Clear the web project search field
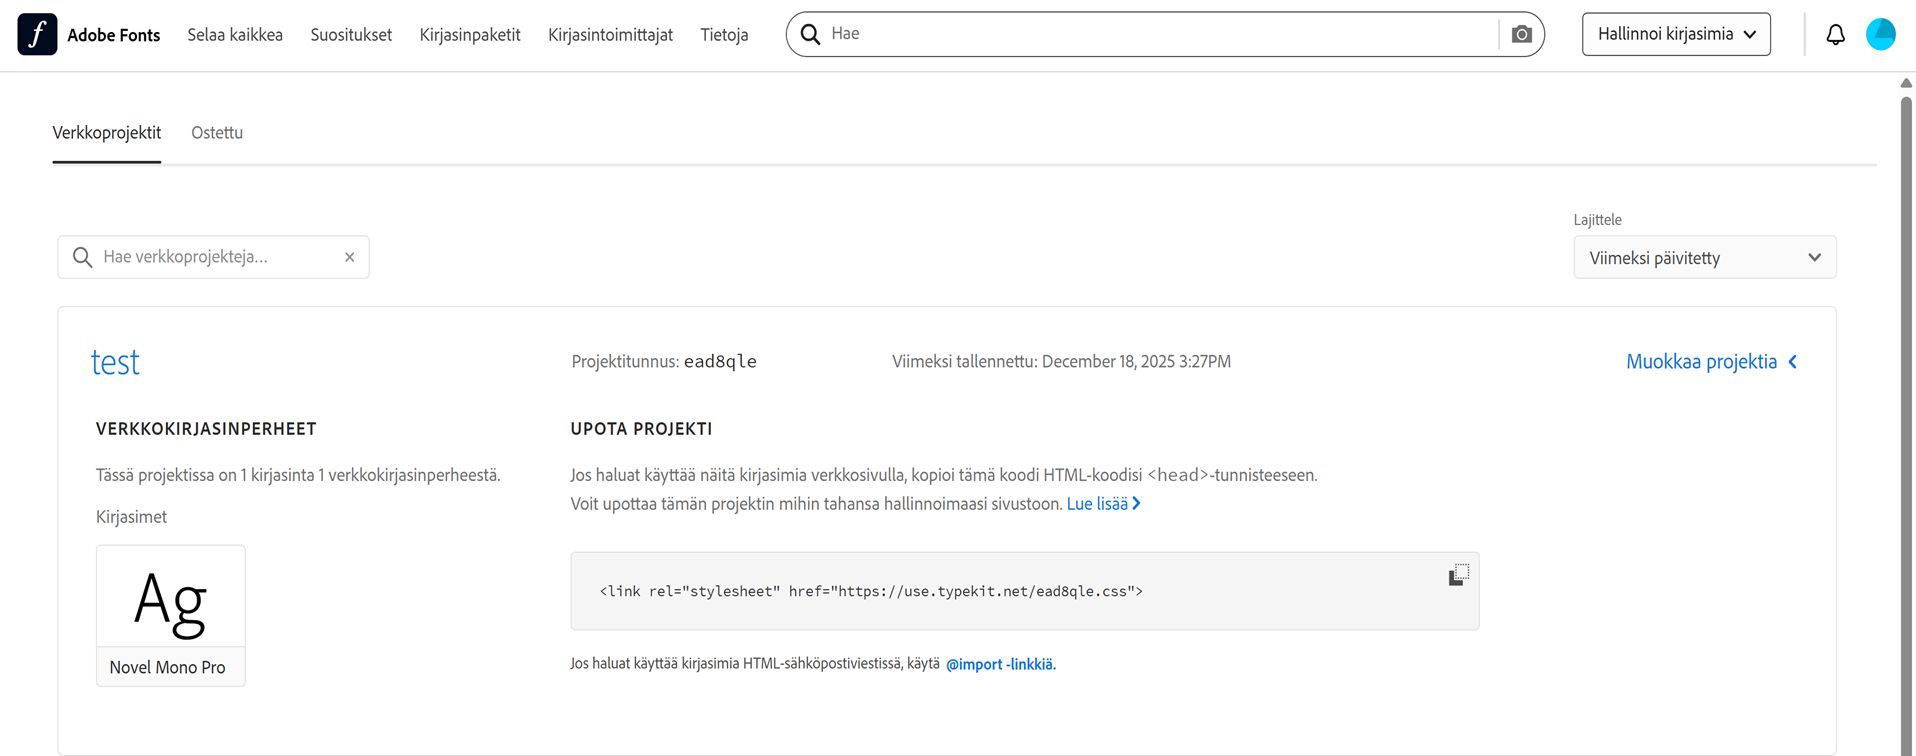The width and height of the screenshot is (1916, 756). pos(350,257)
